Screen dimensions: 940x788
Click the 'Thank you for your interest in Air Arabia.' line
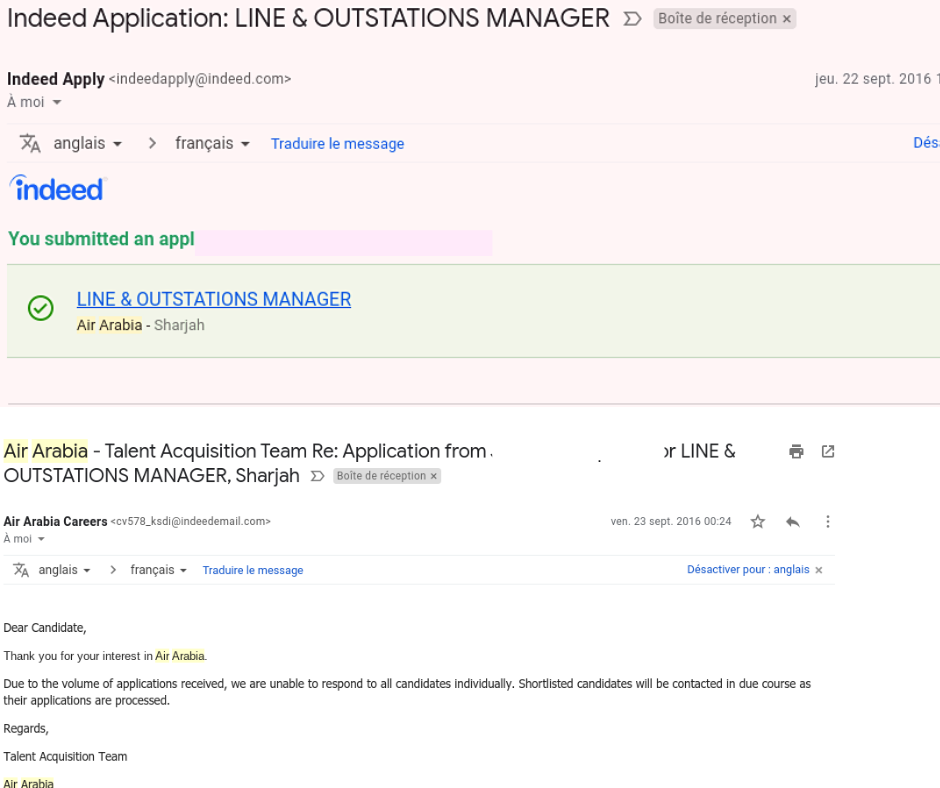click(x=106, y=656)
